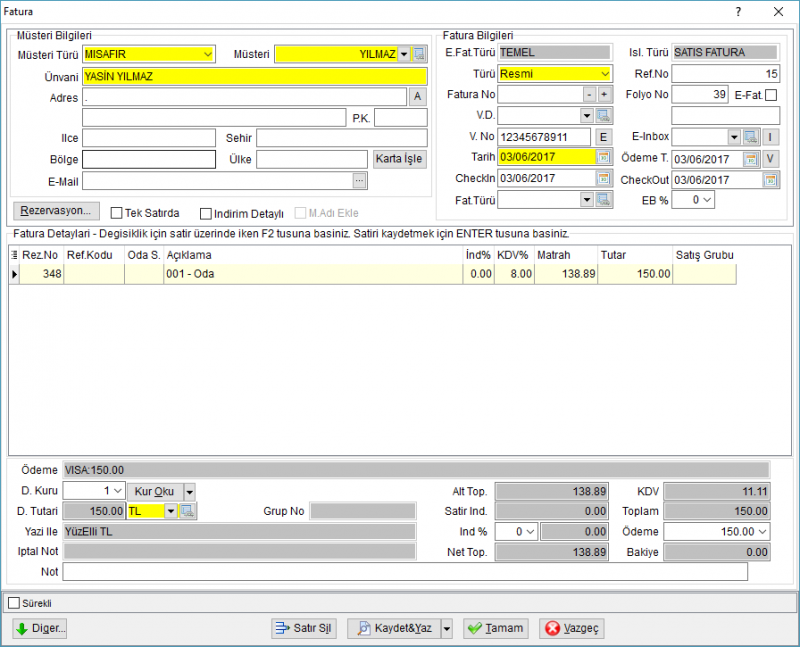The width and height of the screenshot is (800, 647).
Task: Click grid column selector icon in table header
Action: coord(14,255)
